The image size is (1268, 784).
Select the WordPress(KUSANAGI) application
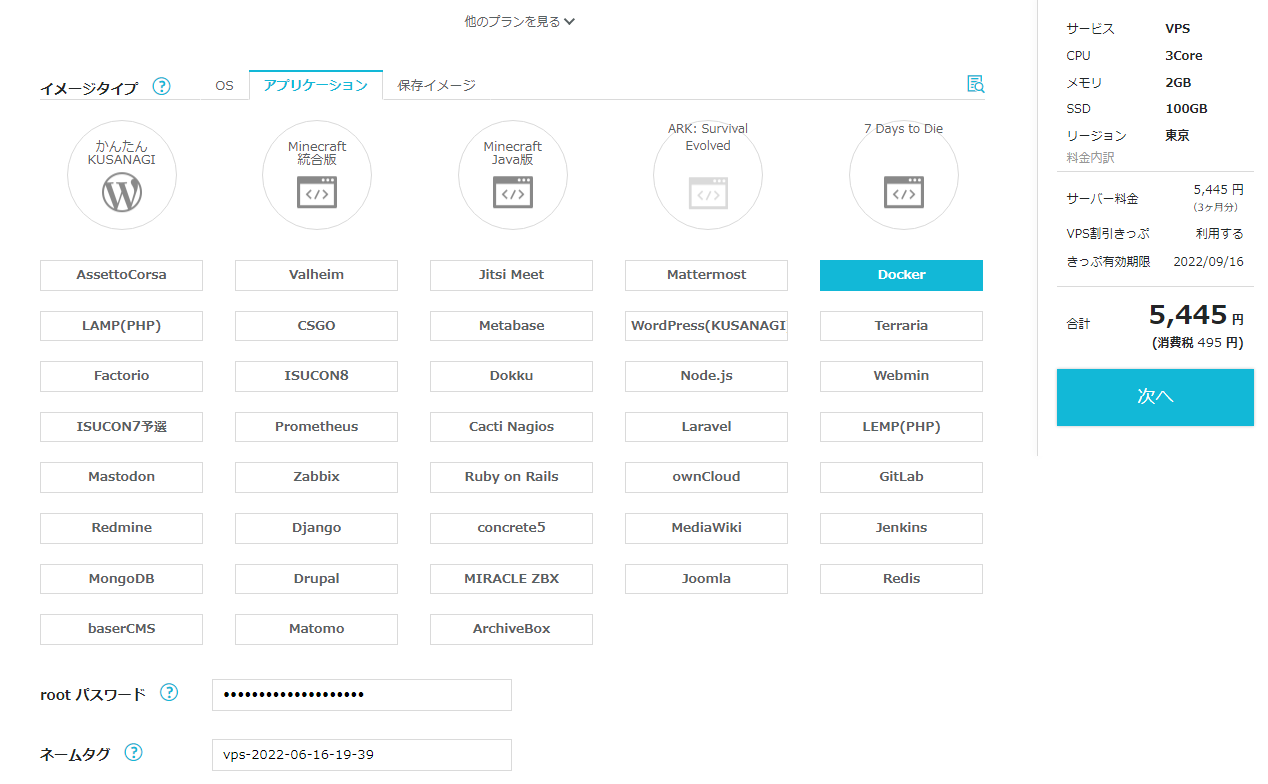click(x=706, y=326)
